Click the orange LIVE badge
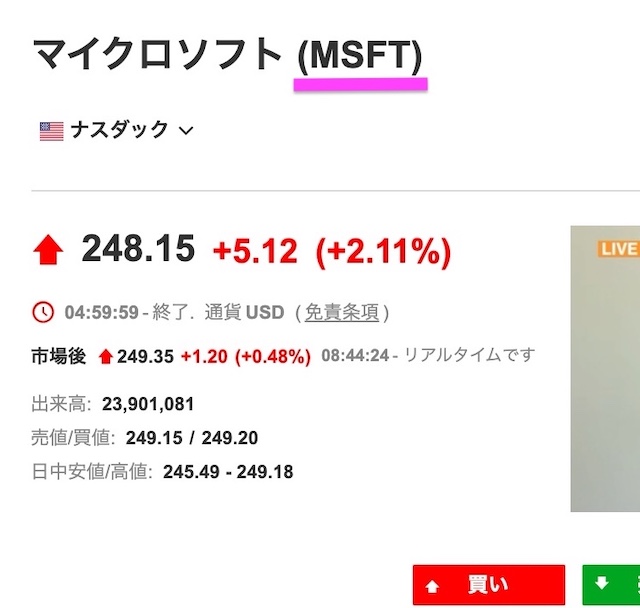640x608 pixels. [618, 248]
